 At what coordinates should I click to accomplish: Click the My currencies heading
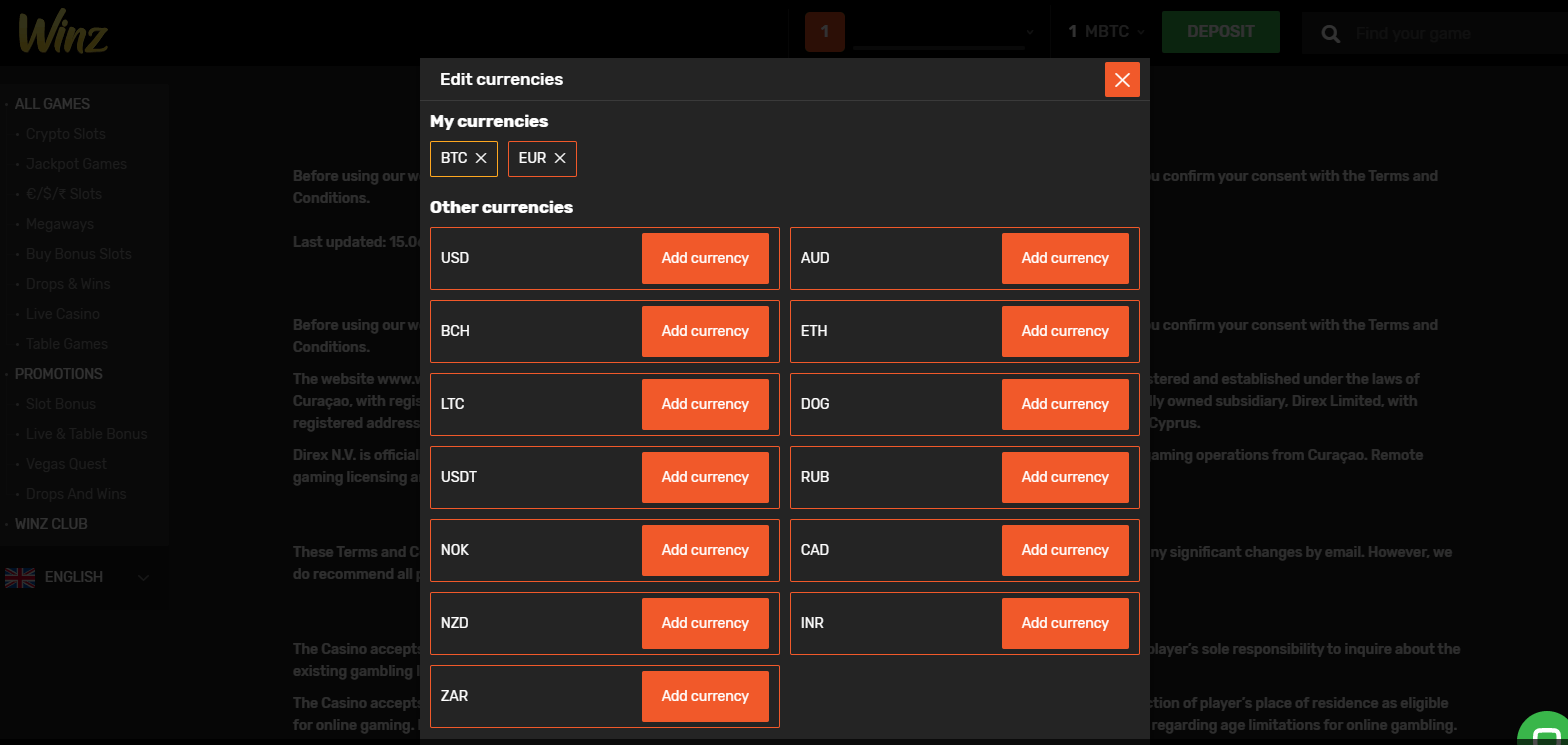coord(489,121)
